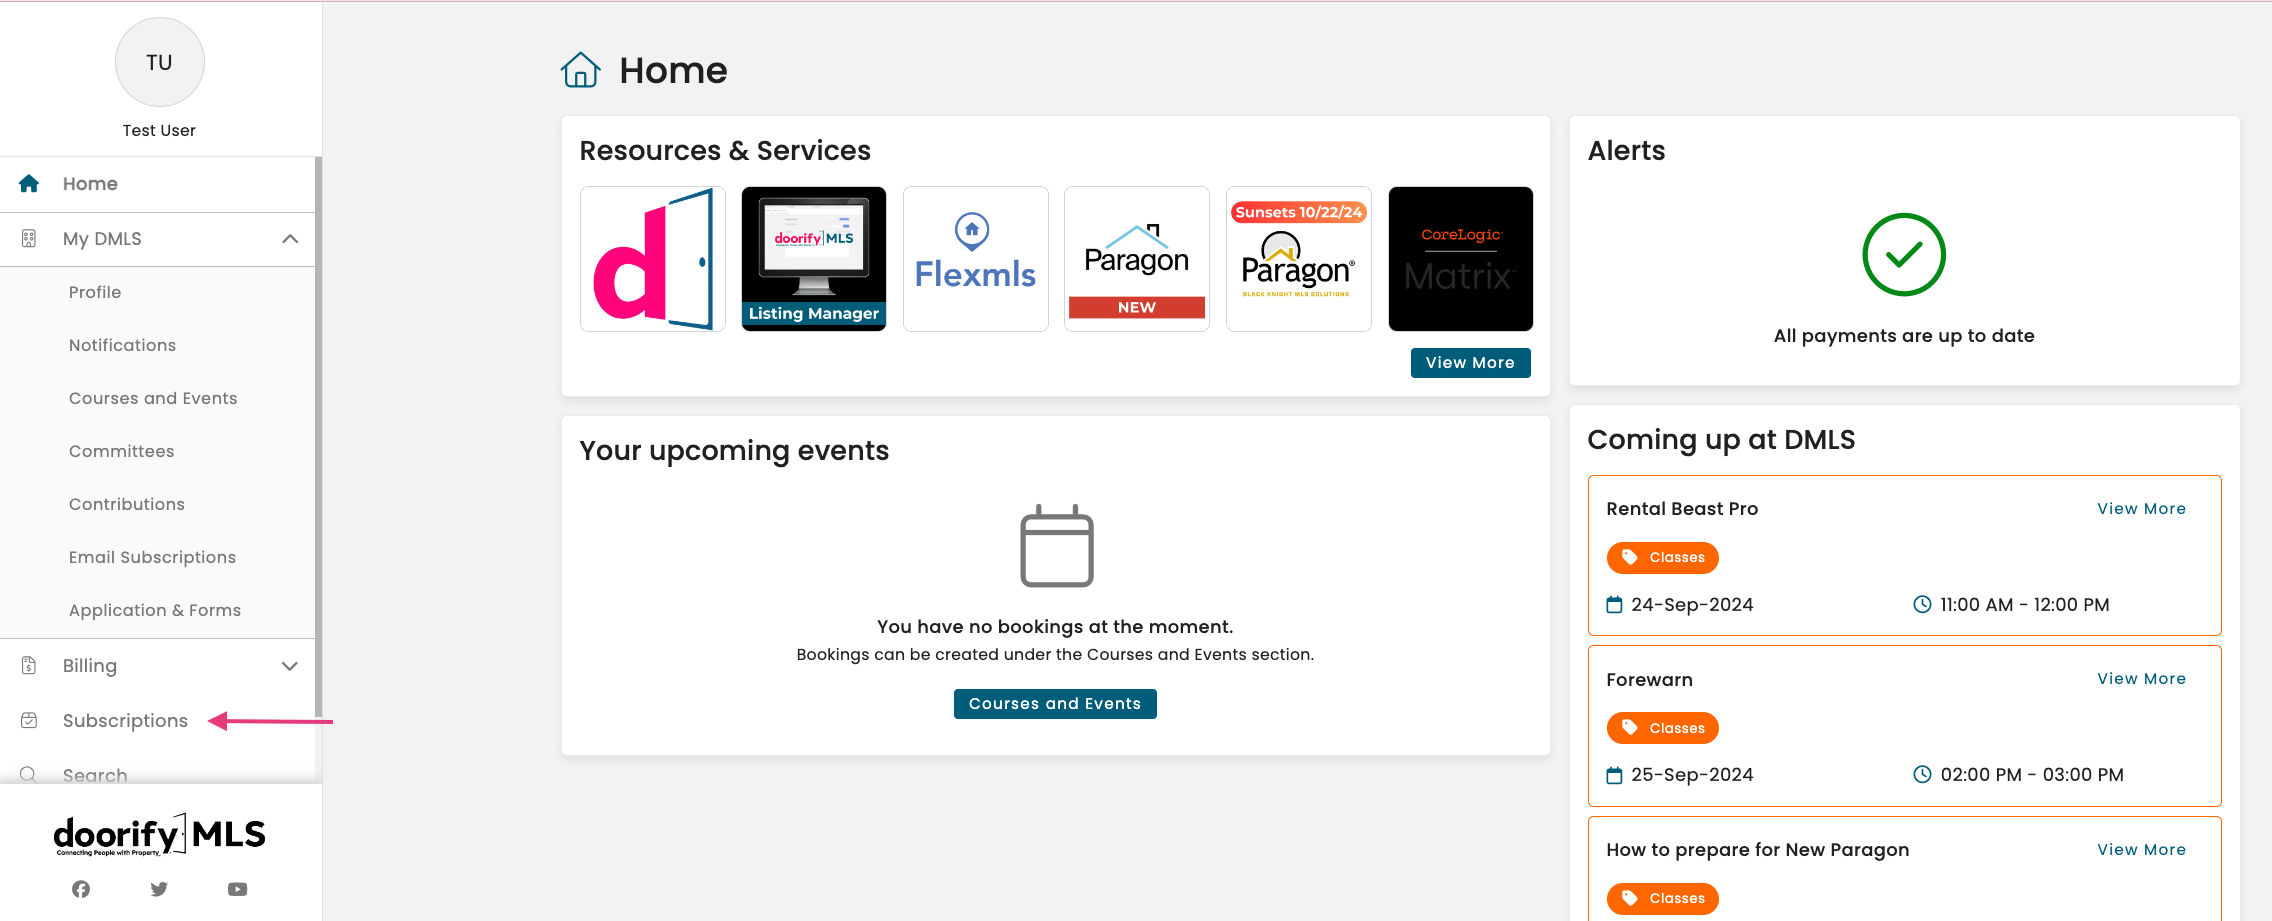View more about the Forewarn event

2141,679
